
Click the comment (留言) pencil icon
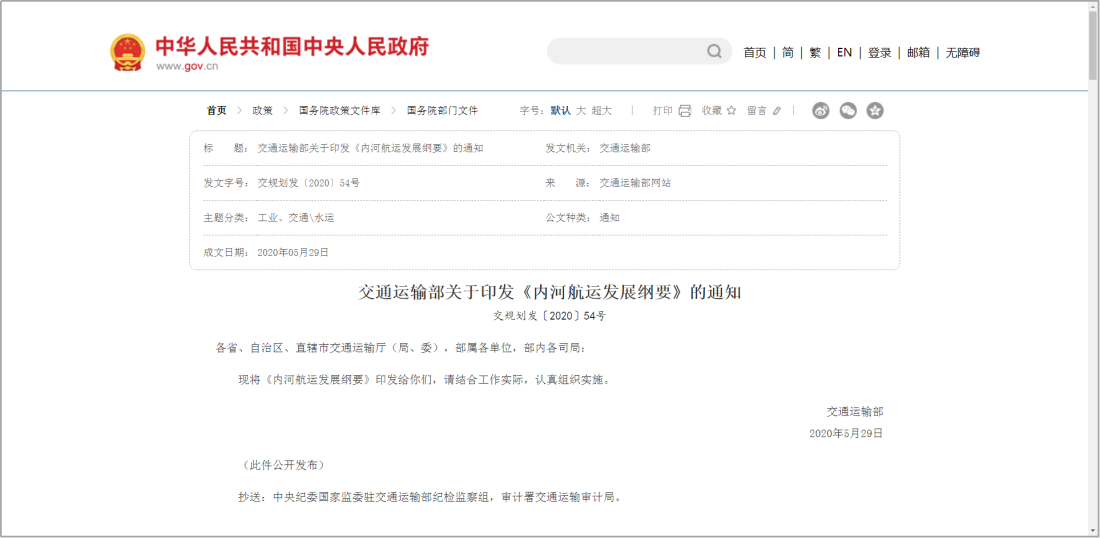777,111
